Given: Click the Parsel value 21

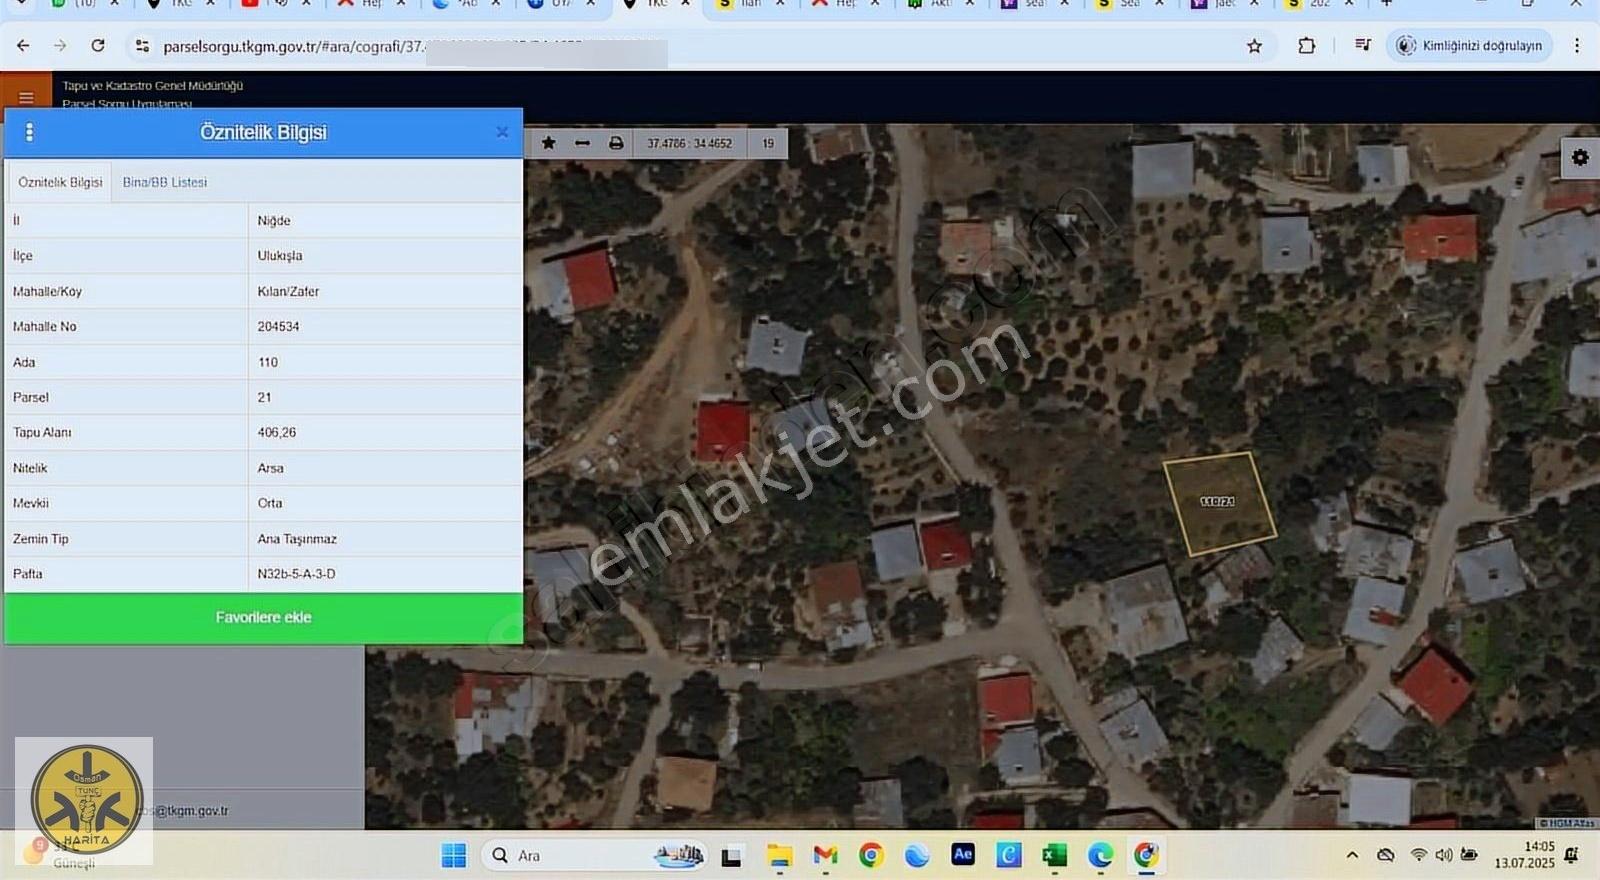Looking at the screenshot, I should (264, 397).
